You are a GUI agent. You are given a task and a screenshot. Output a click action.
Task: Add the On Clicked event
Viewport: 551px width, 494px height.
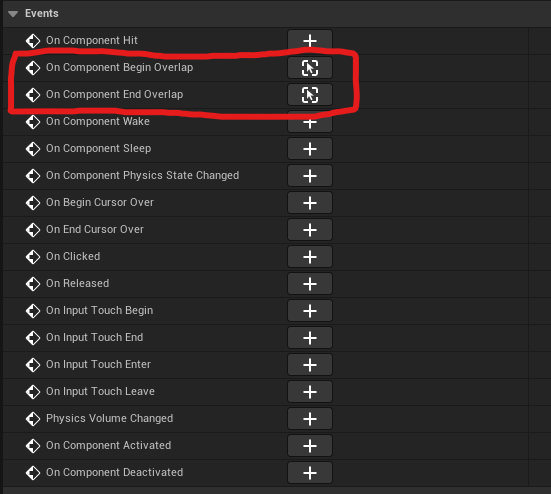[310, 257]
